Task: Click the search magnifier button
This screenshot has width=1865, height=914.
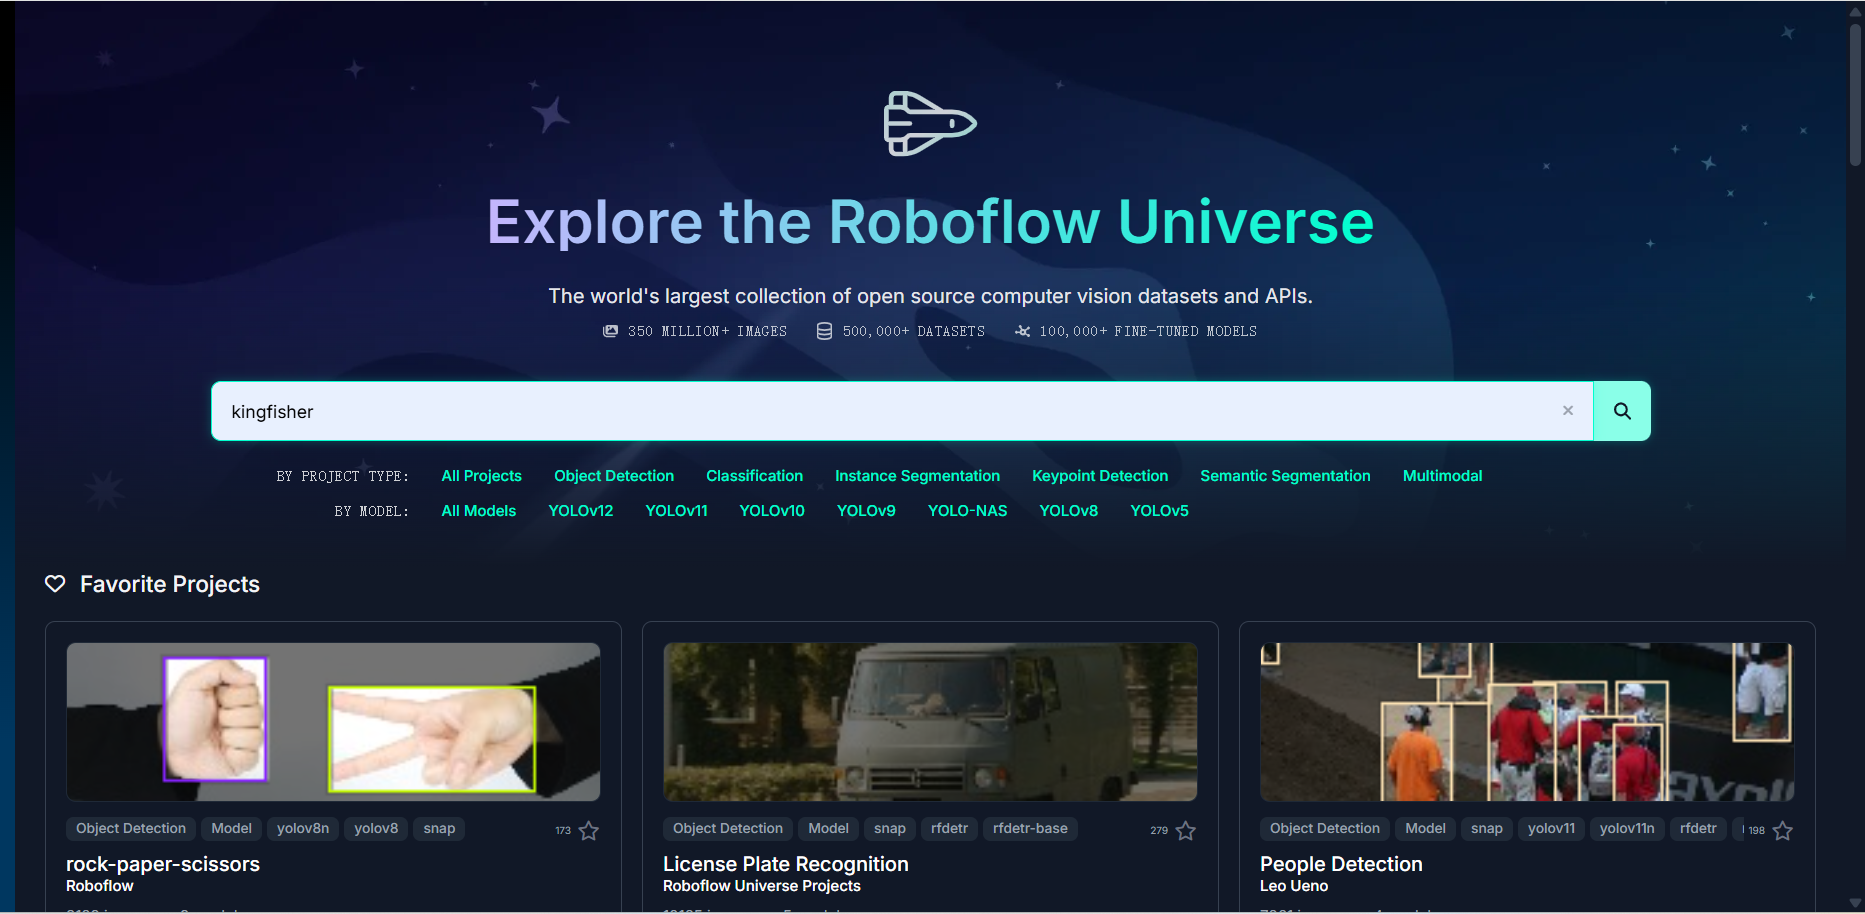Action: coord(1622,411)
